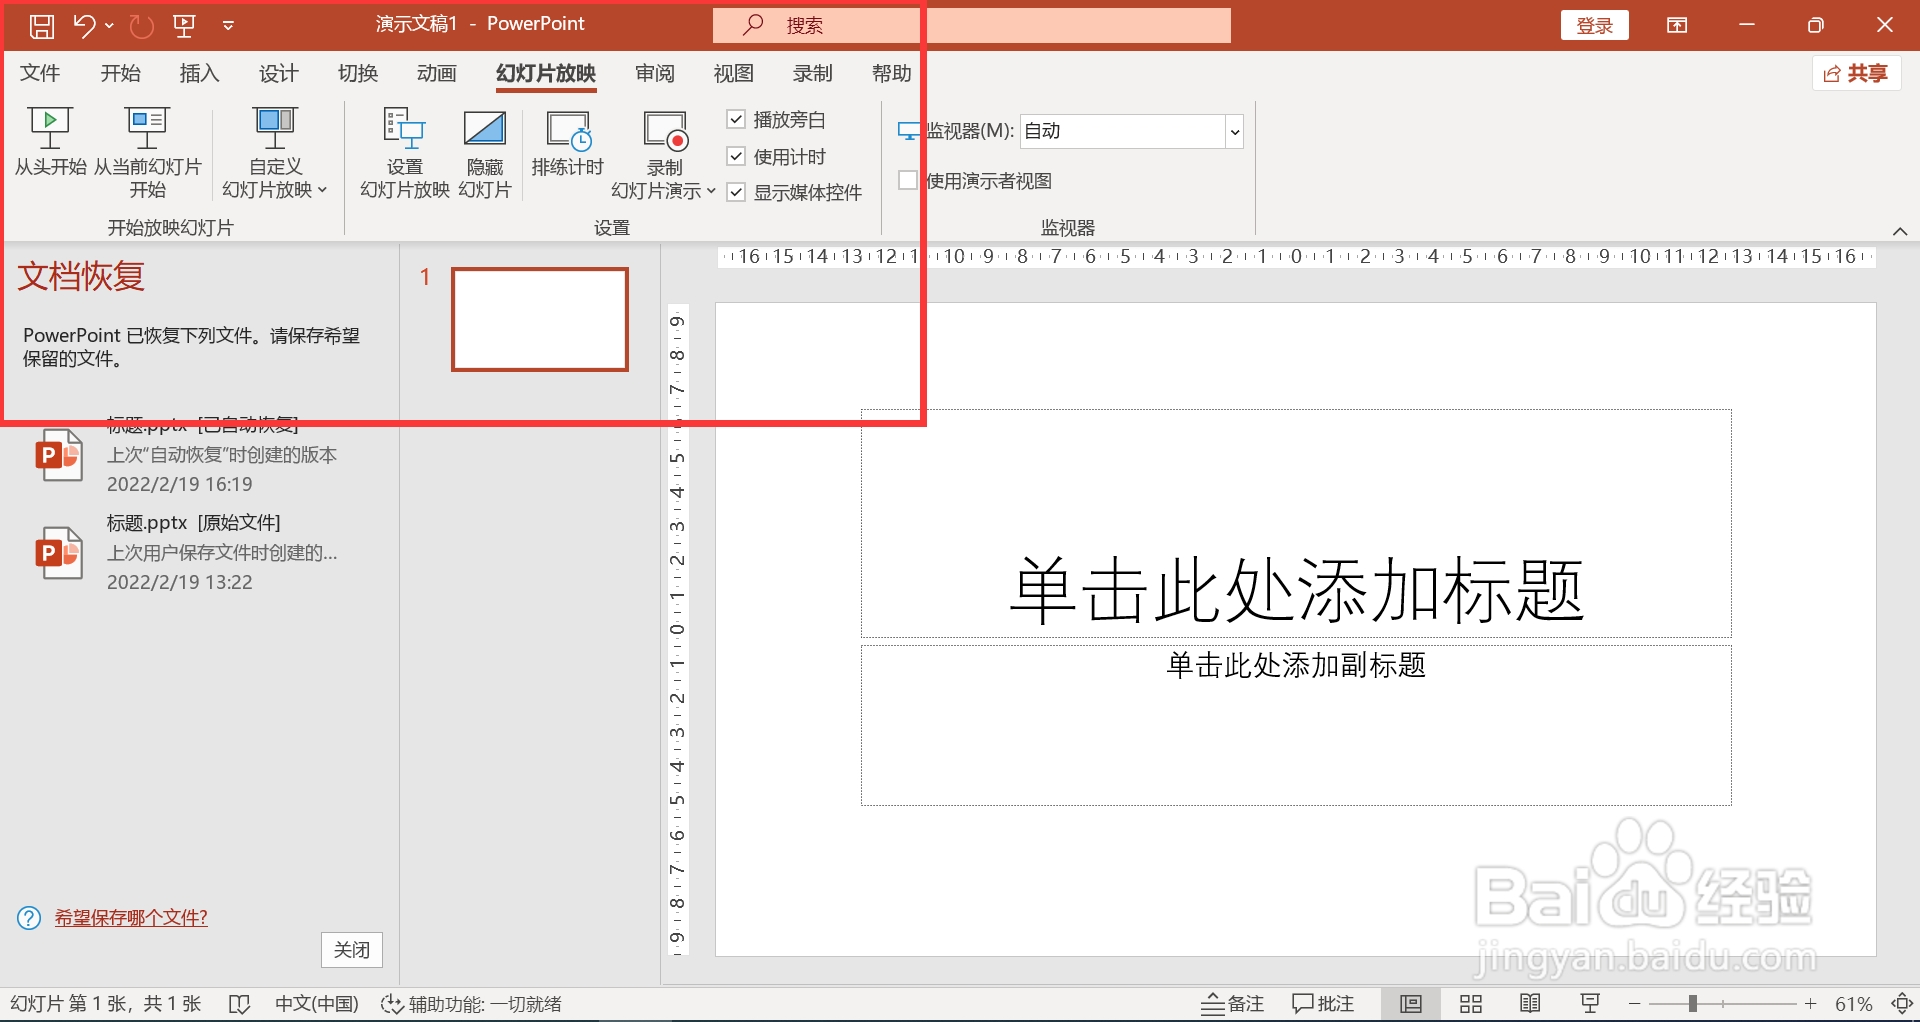Open the 切换 tab
Screen dimensions: 1920x1022
pyautogui.click(x=358, y=73)
